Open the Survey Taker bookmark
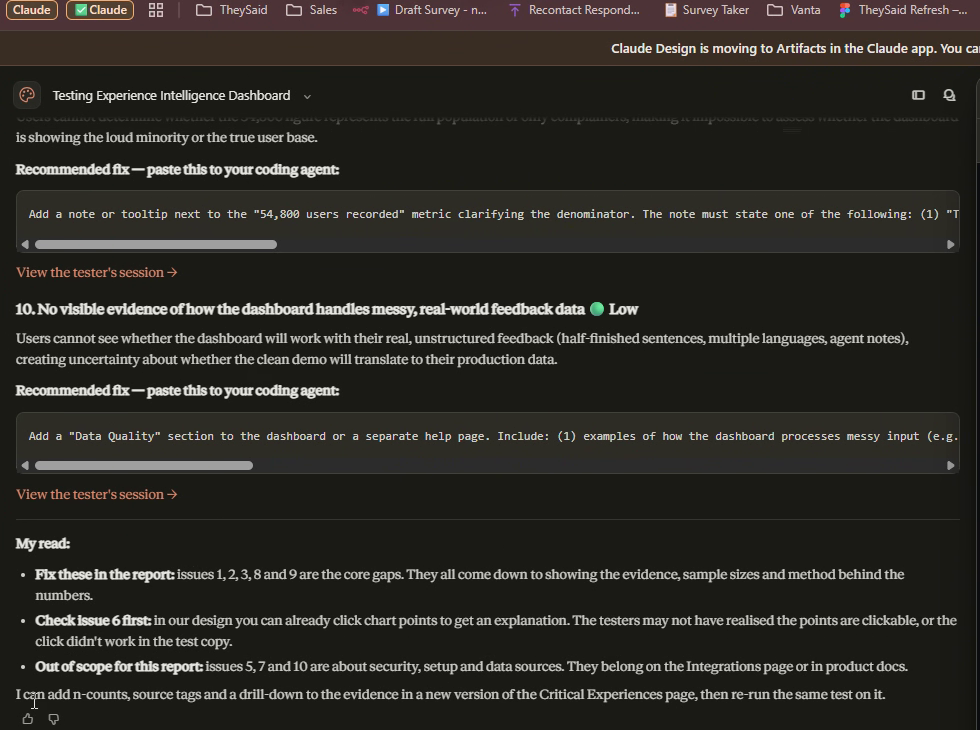980x730 pixels. point(706,10)
